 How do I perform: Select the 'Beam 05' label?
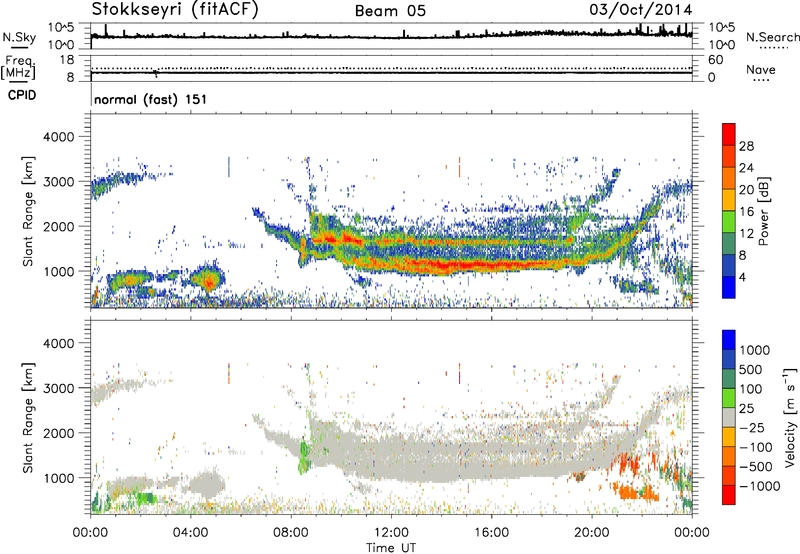[x=390, y=11]
